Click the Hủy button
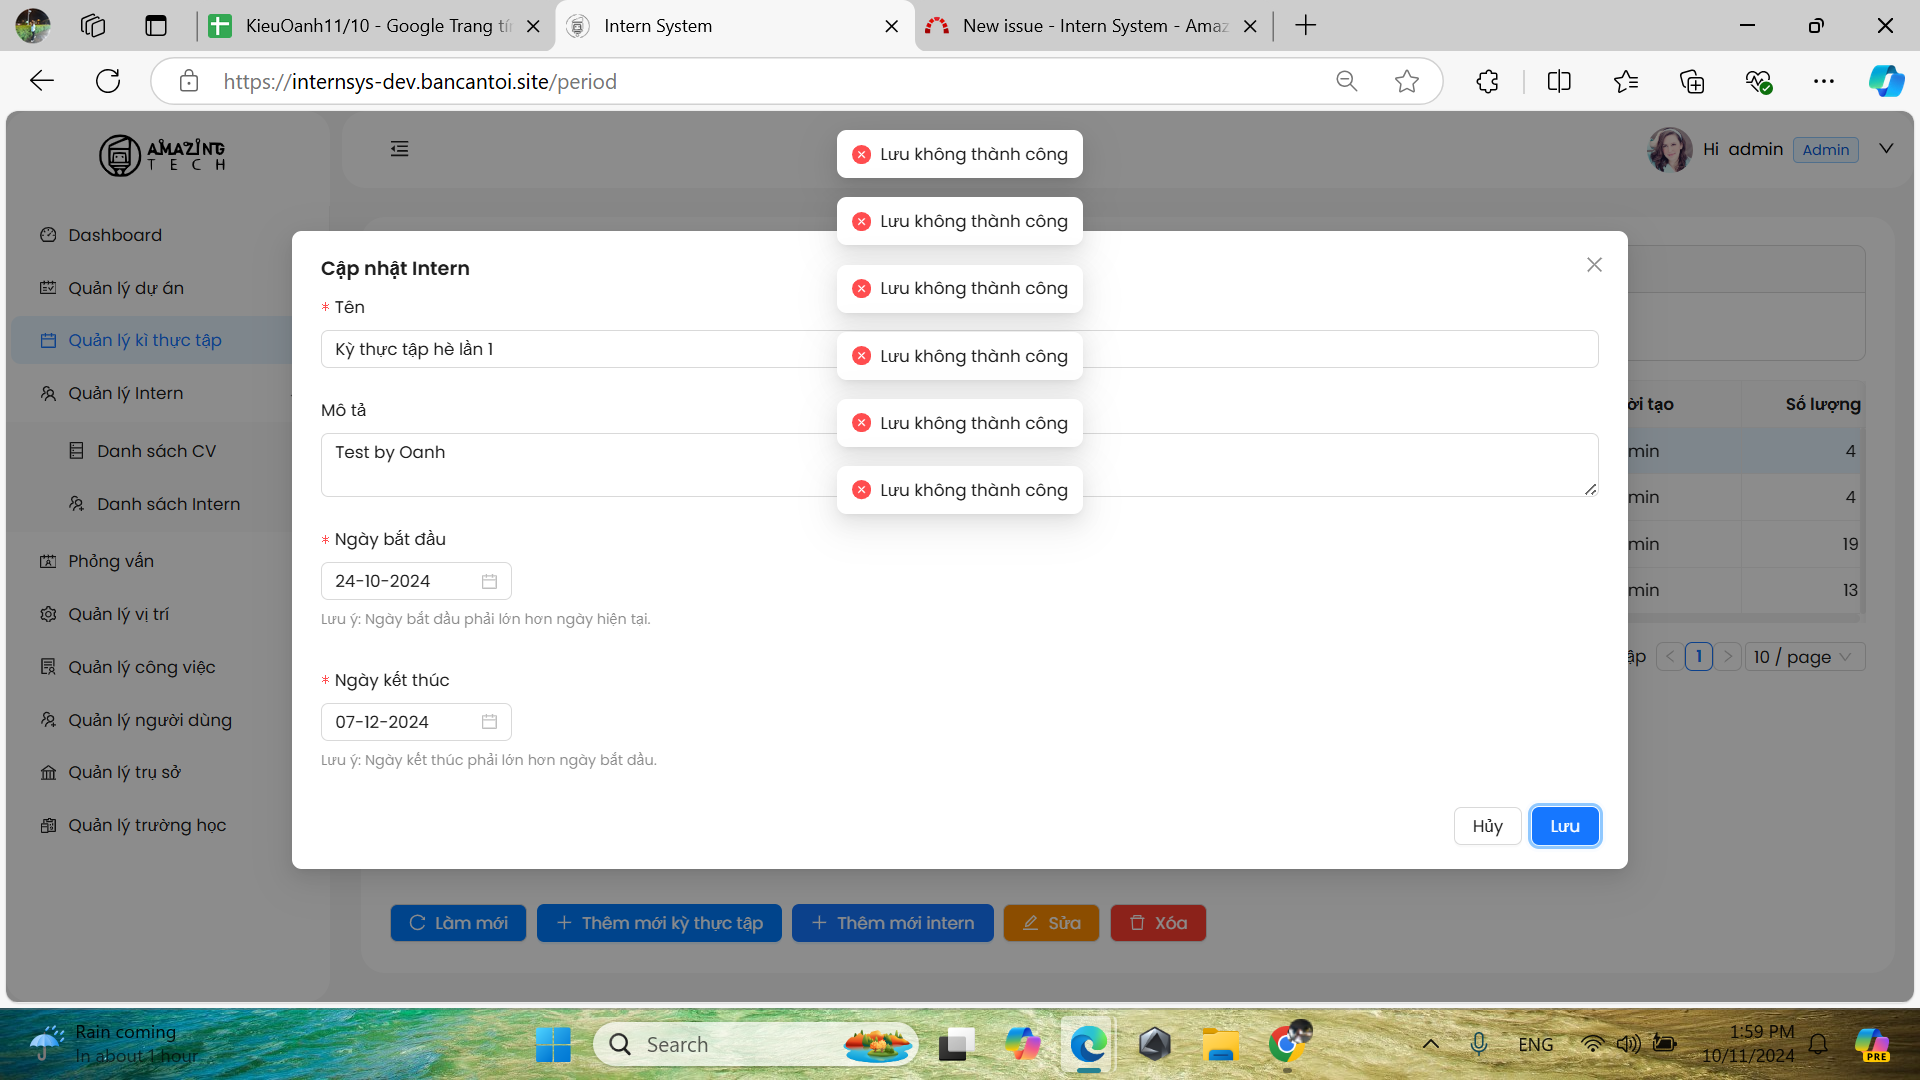Screen dimensions: 1920x1080 click(x=1487, y=826)
